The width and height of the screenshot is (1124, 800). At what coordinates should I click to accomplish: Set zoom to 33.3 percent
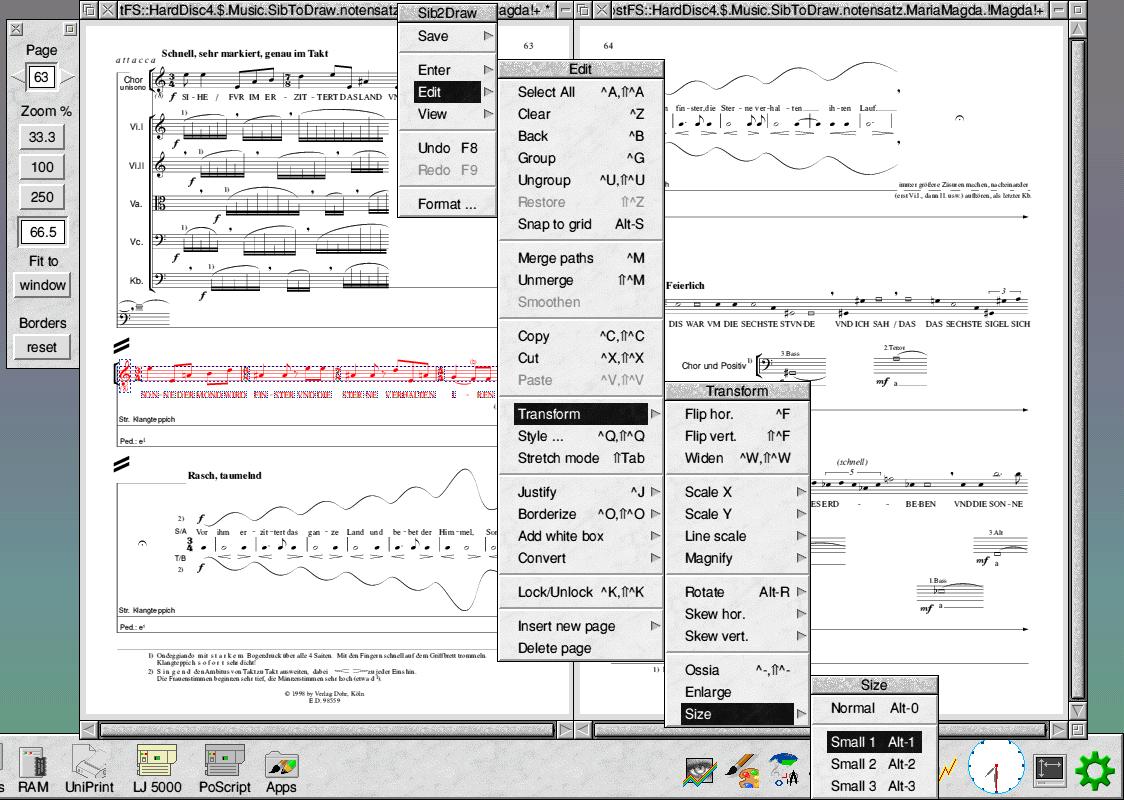tap(42, 137)
